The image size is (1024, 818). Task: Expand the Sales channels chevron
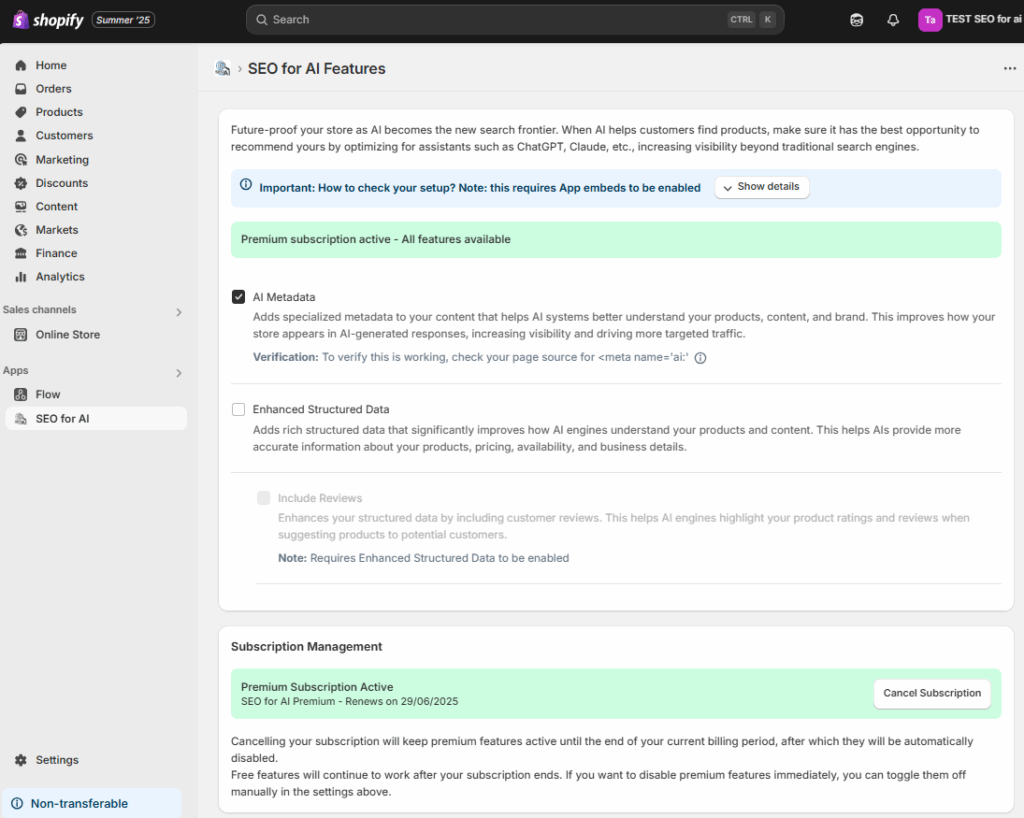tap(178, 312)
